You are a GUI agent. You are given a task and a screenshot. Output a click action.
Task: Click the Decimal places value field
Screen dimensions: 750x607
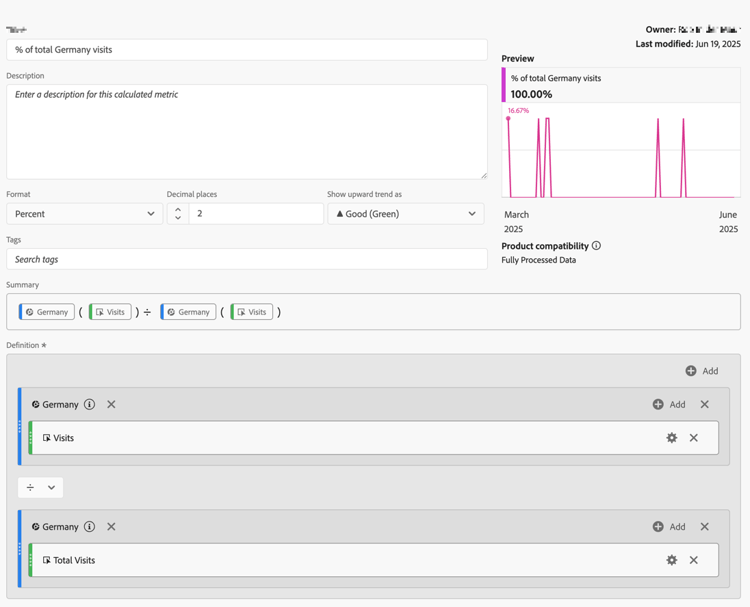click(x=256, y=214)
